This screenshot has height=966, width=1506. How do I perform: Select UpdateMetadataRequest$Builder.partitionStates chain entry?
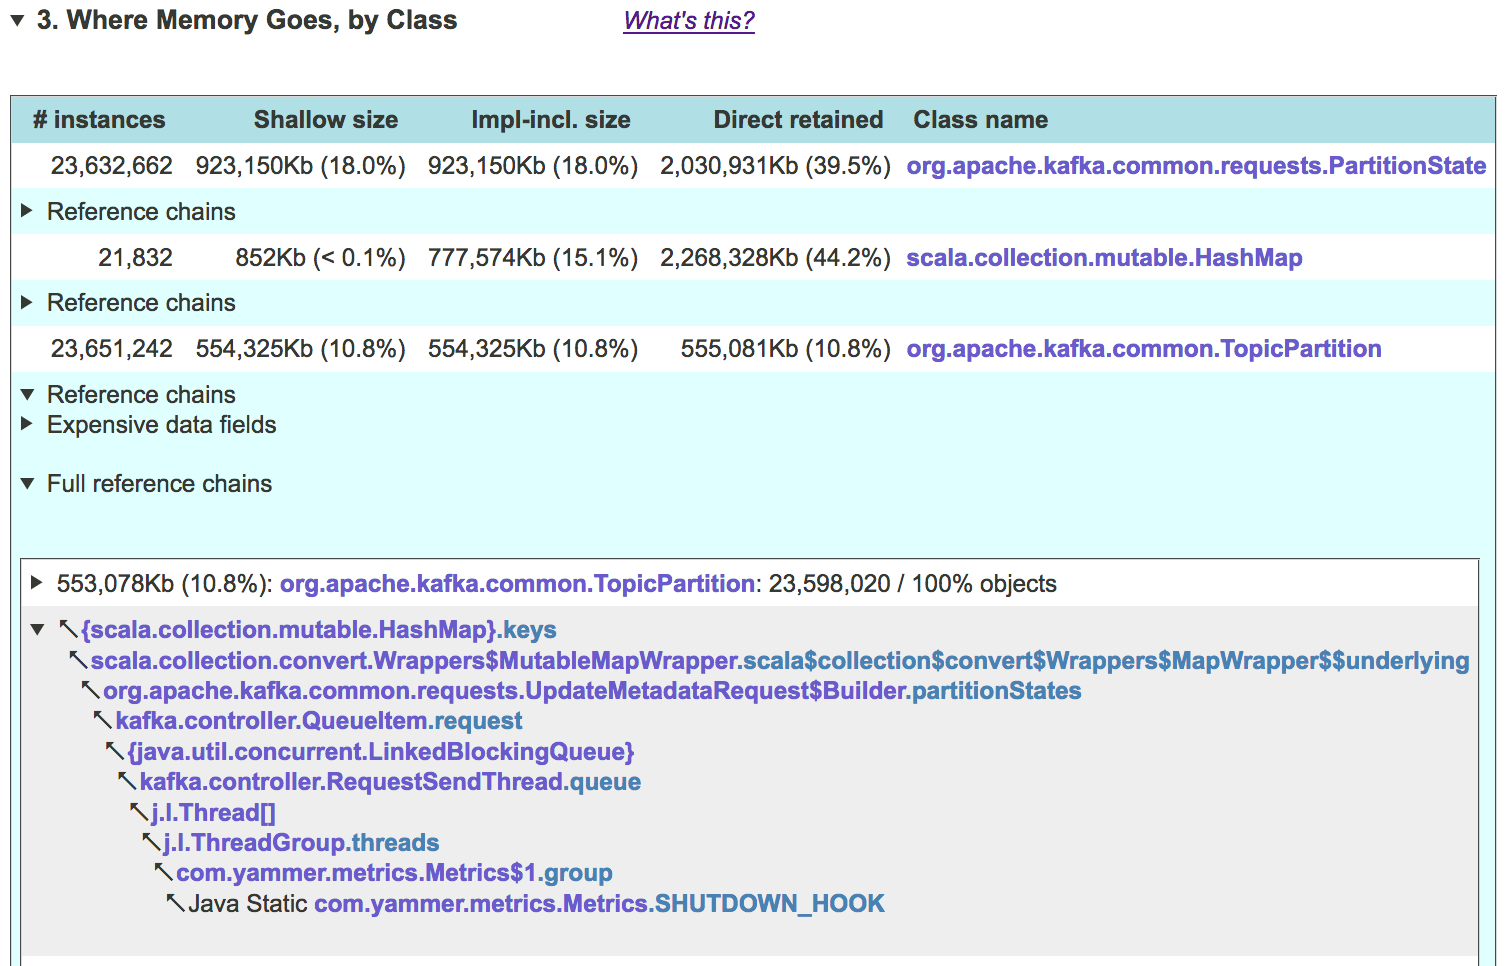pos(592,691)
